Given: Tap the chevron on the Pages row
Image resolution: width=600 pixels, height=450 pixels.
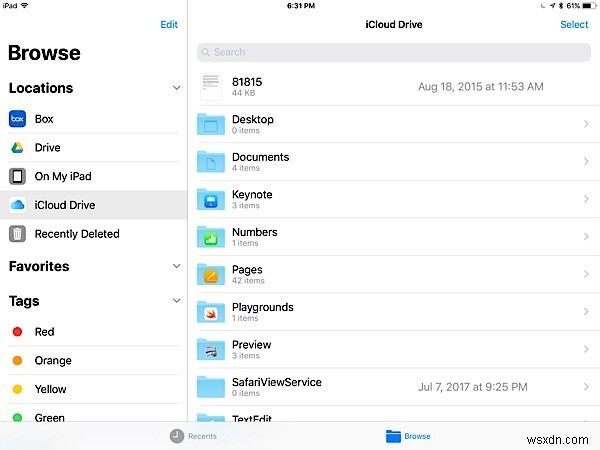Looking at the screenshot, I should click(x=586, y=274).
